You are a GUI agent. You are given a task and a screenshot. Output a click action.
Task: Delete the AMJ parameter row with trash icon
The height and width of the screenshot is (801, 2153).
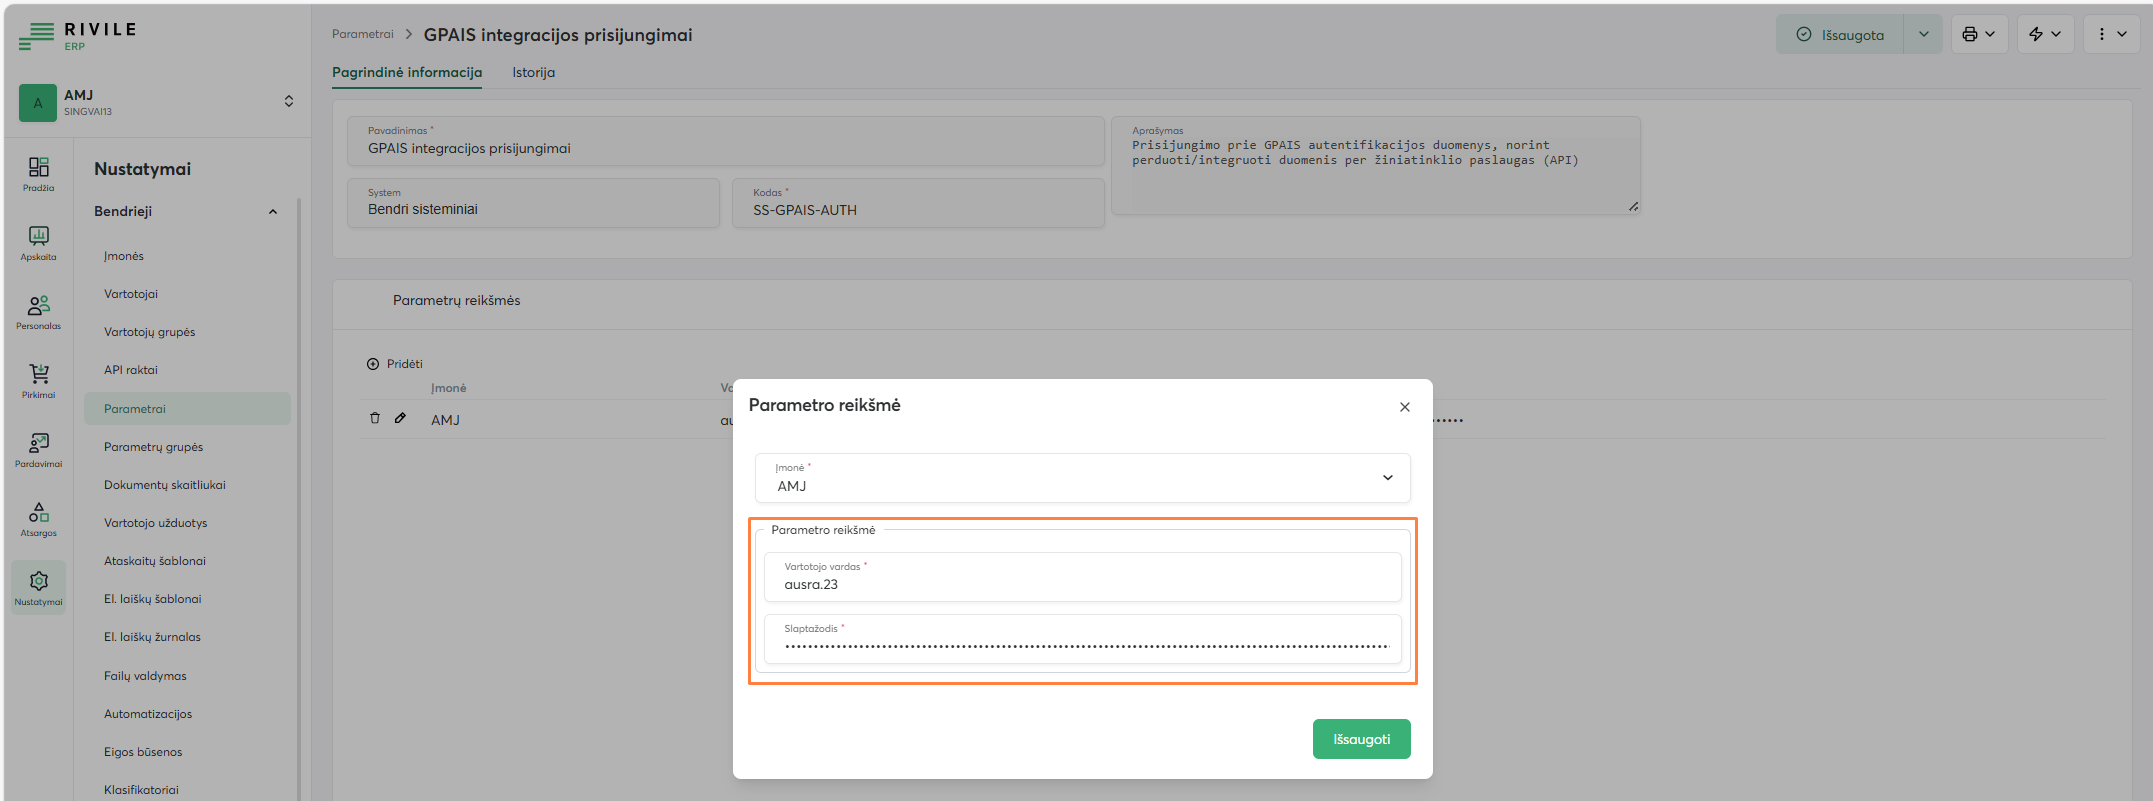tap(375, 419)
